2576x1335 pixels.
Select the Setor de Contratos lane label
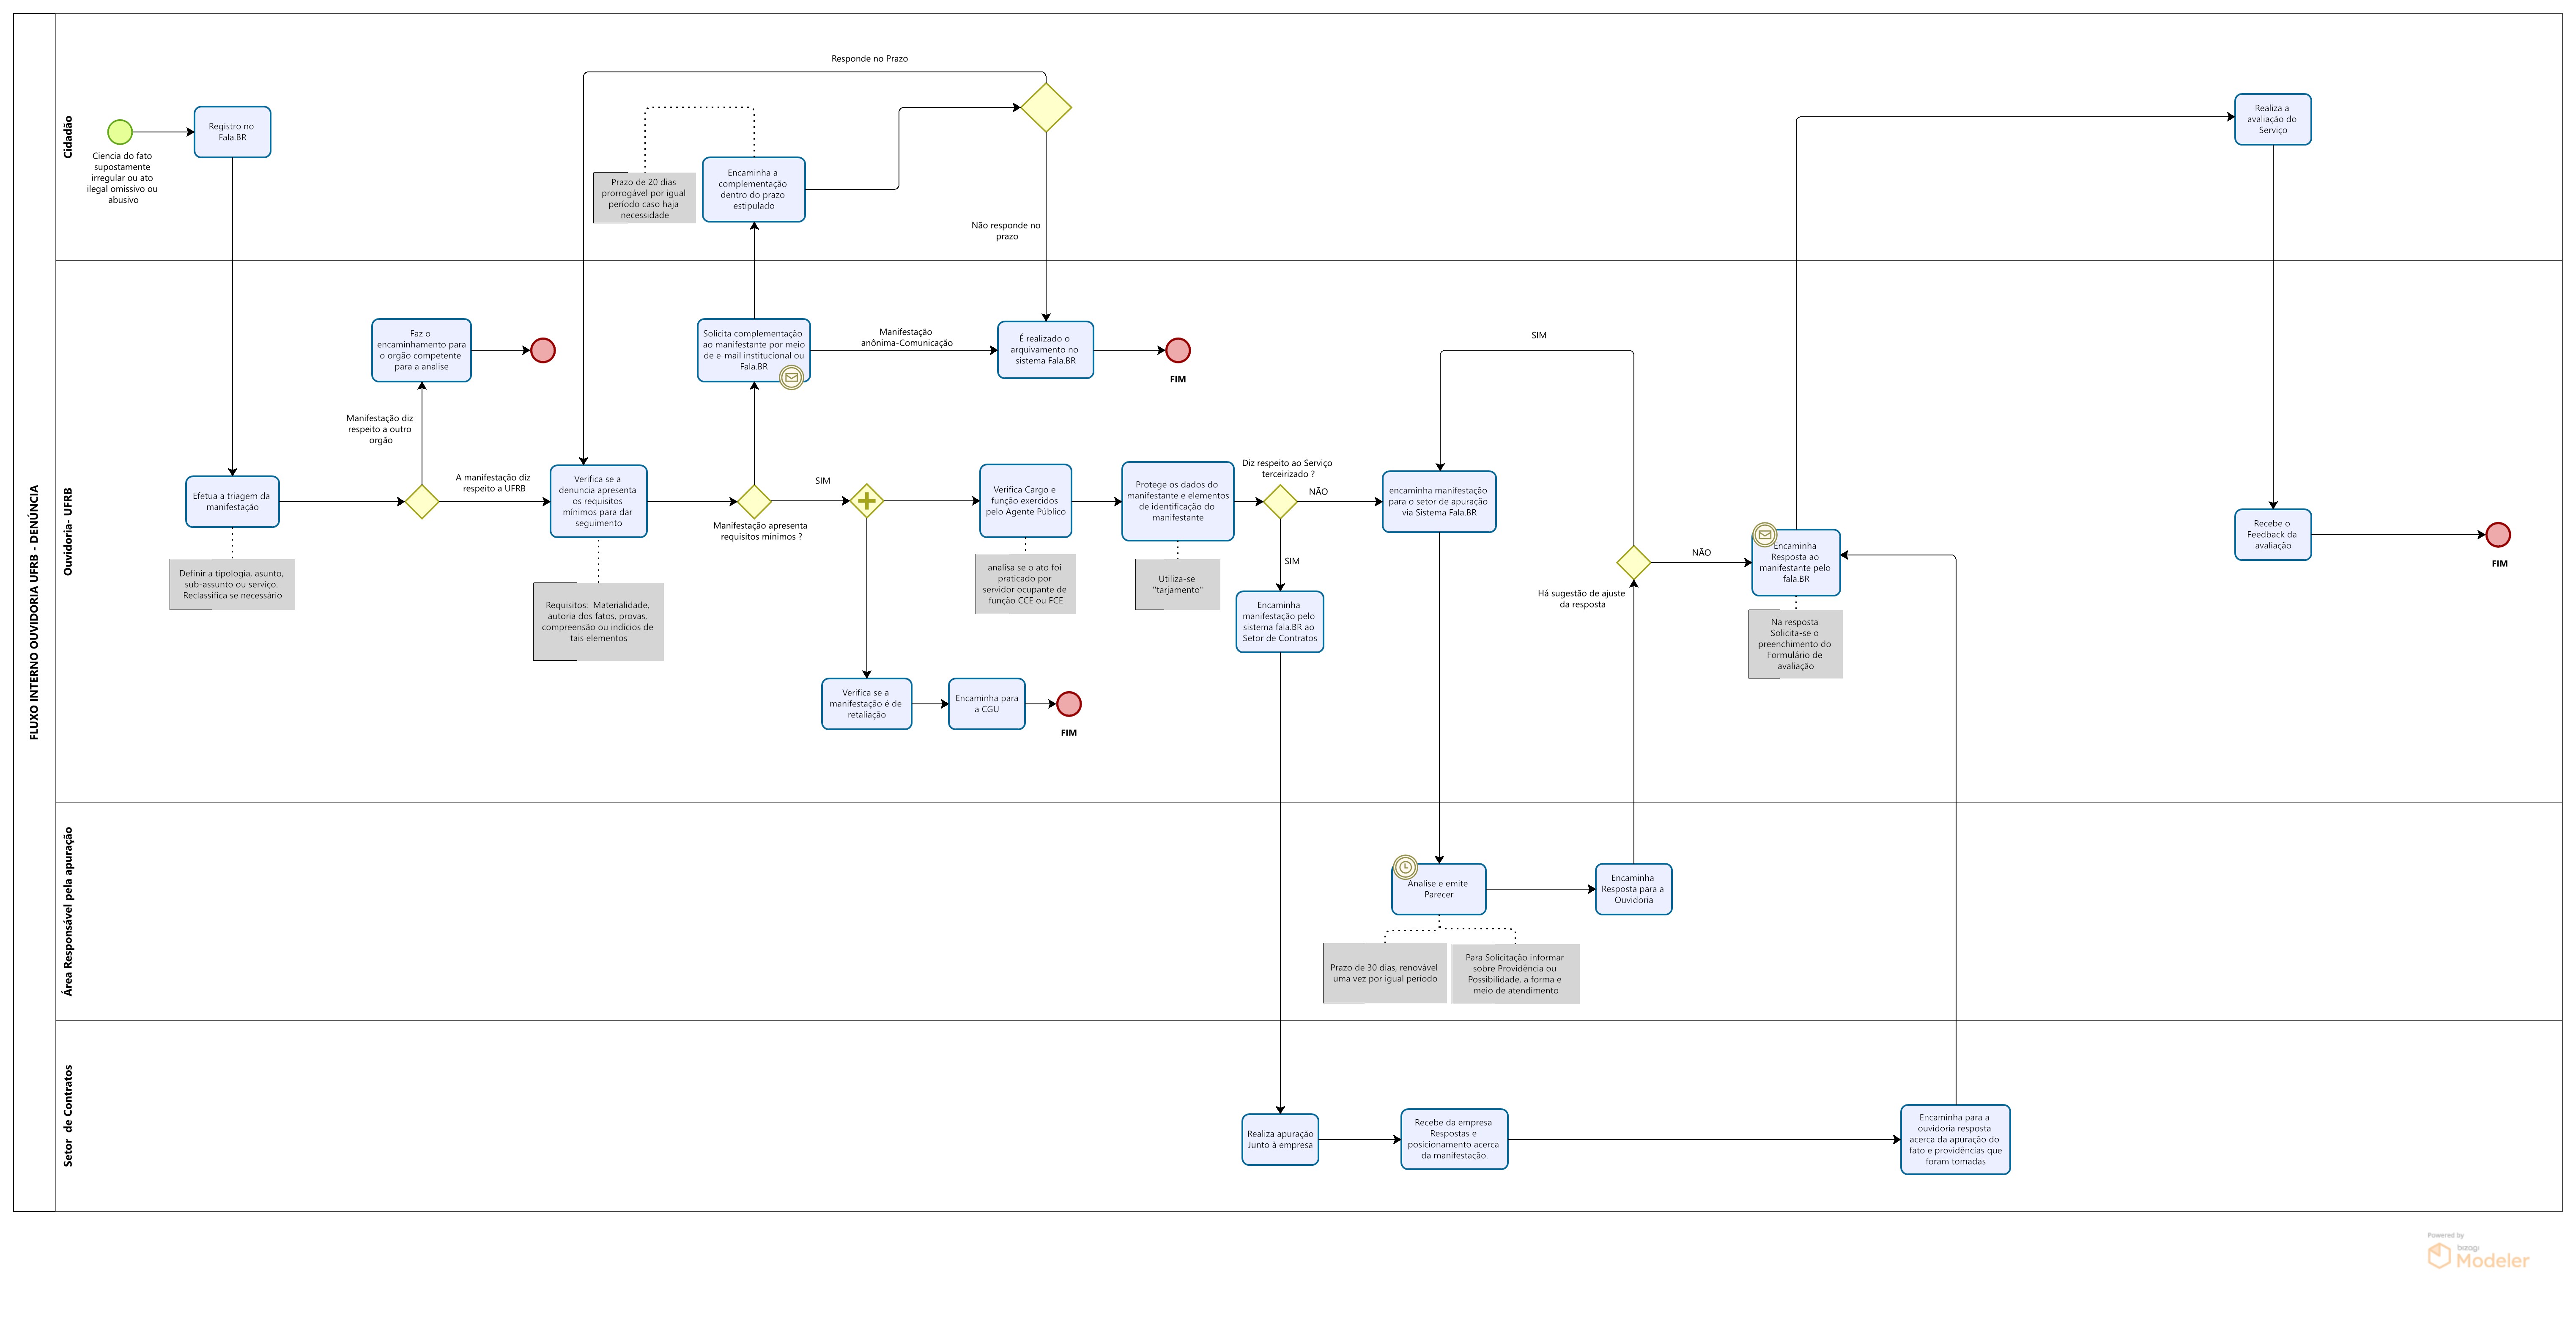68,1115
